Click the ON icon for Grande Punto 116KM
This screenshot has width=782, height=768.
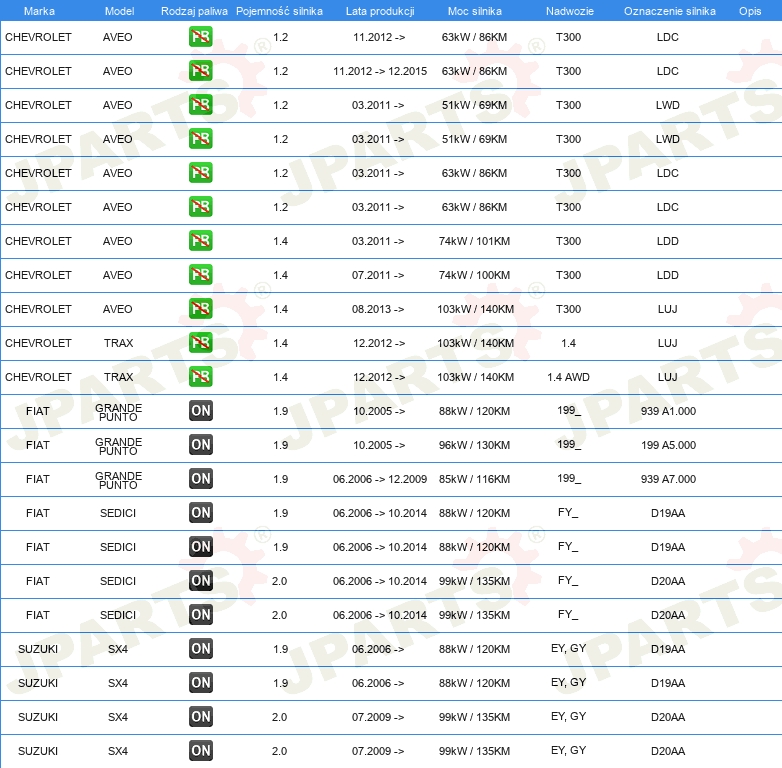[x=201, y=479]
